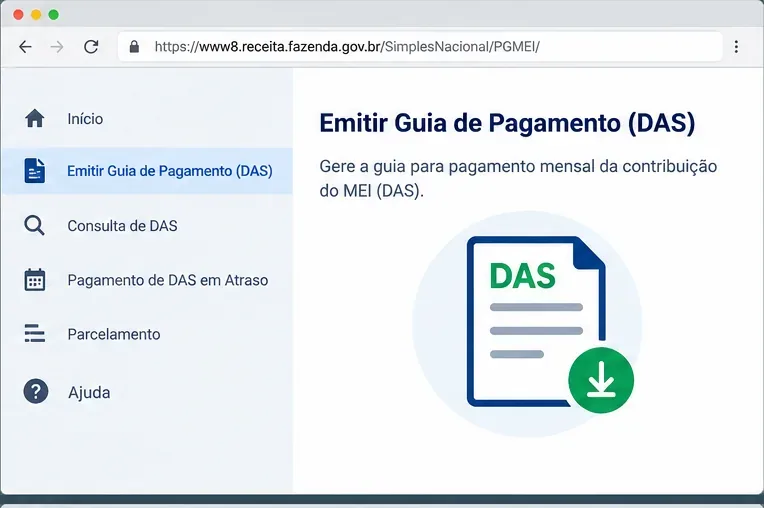Click the question mark Ajuda icon
Image resolution: width=764 pixels, height=508 pixels.
tap(36, 392)
